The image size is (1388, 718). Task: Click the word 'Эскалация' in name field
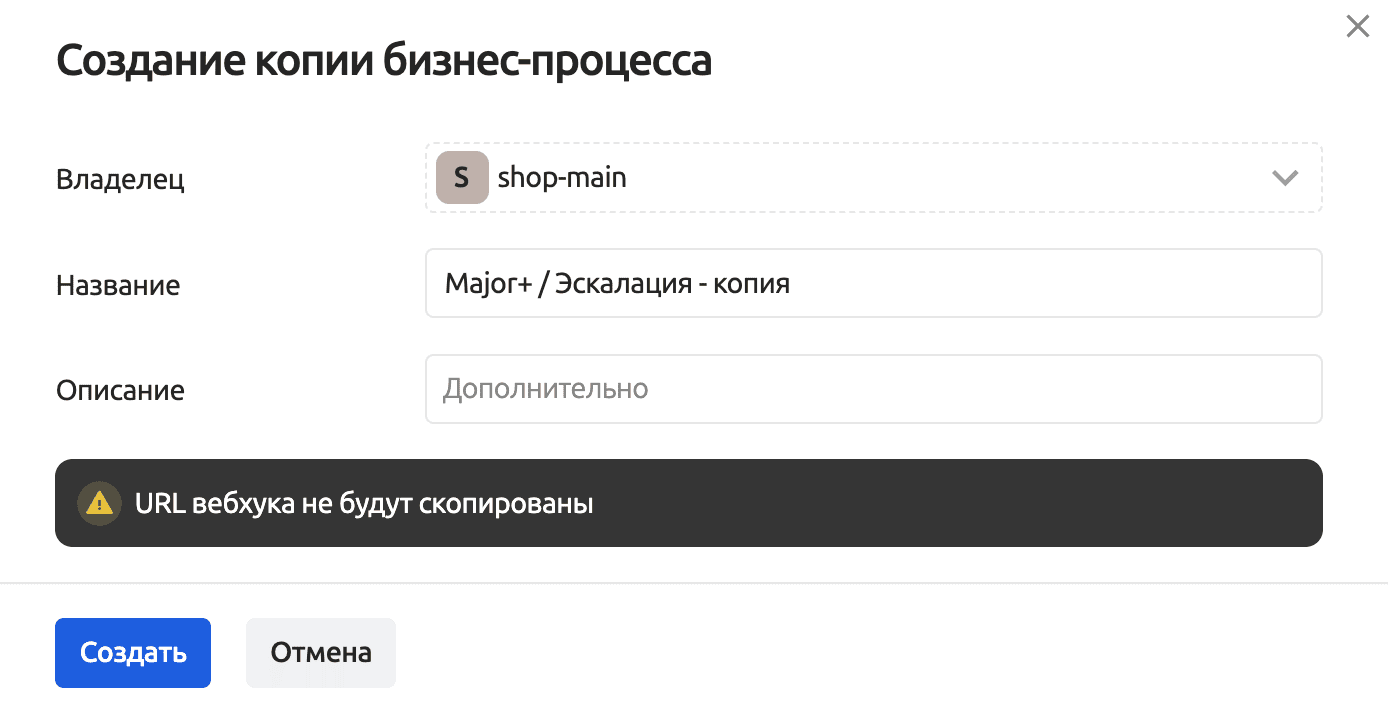[620, 284]
